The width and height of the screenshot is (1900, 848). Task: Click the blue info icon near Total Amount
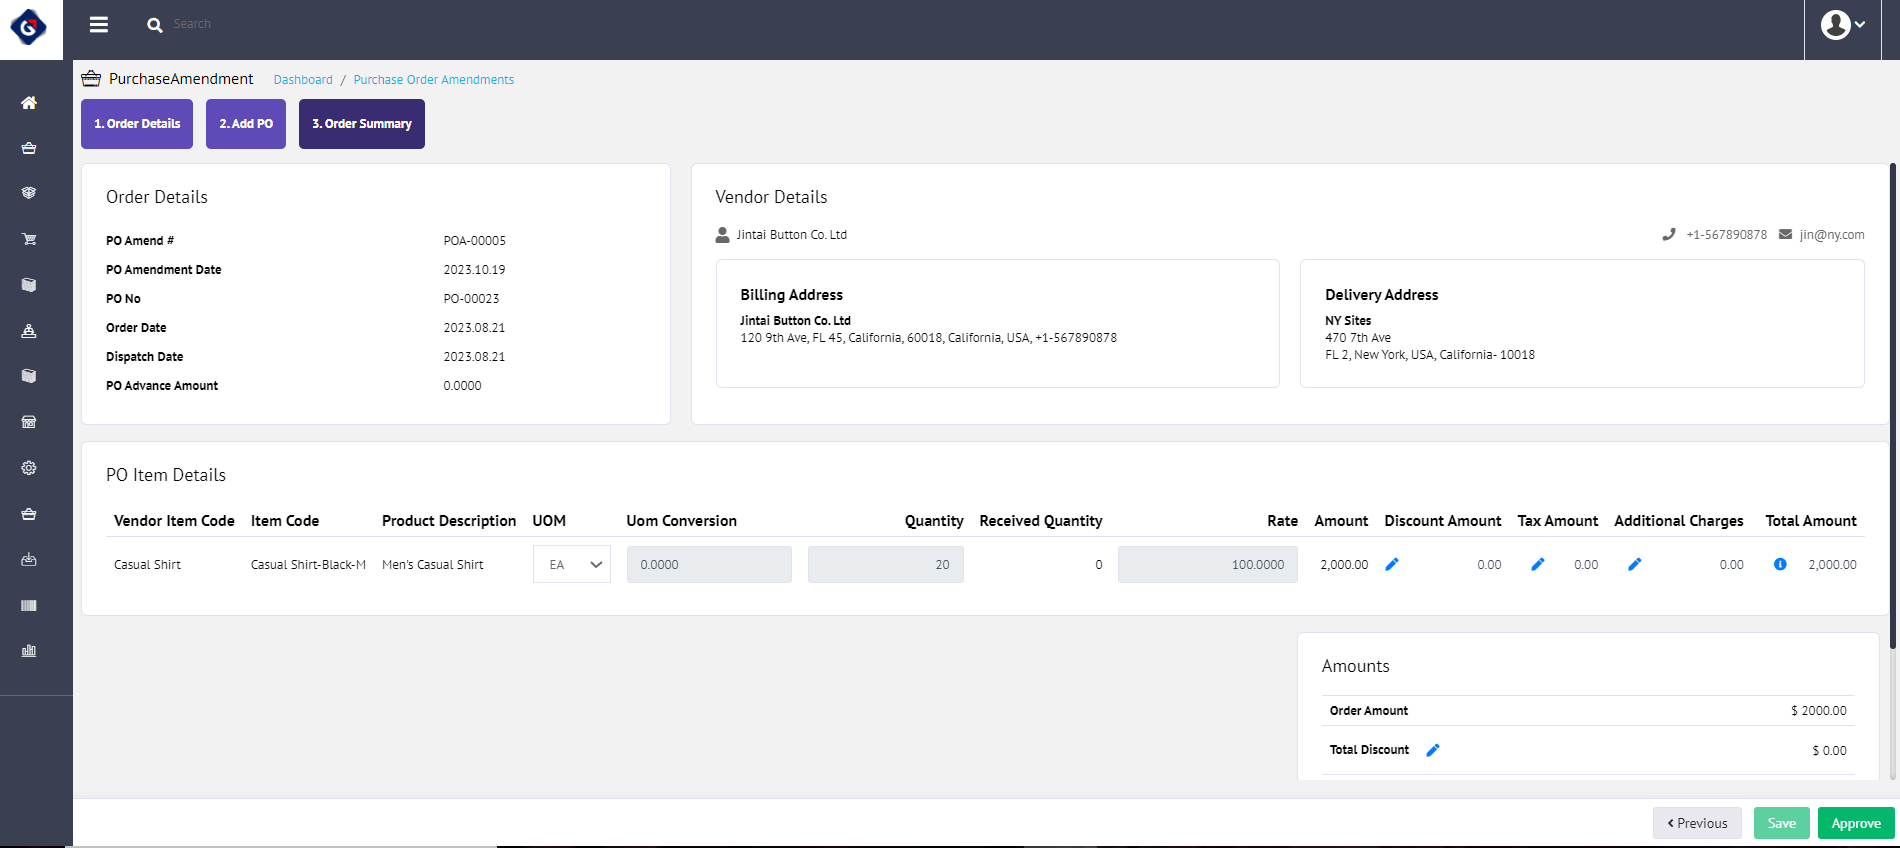coord(1780,565)
